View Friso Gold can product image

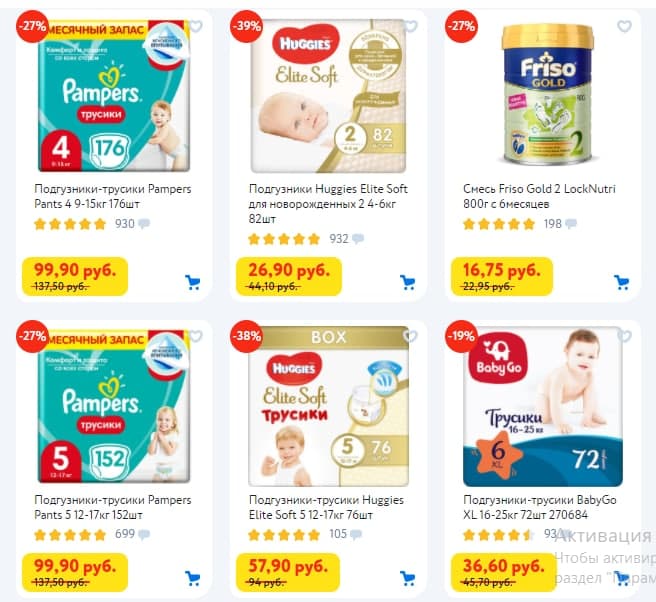coord(548,94)
